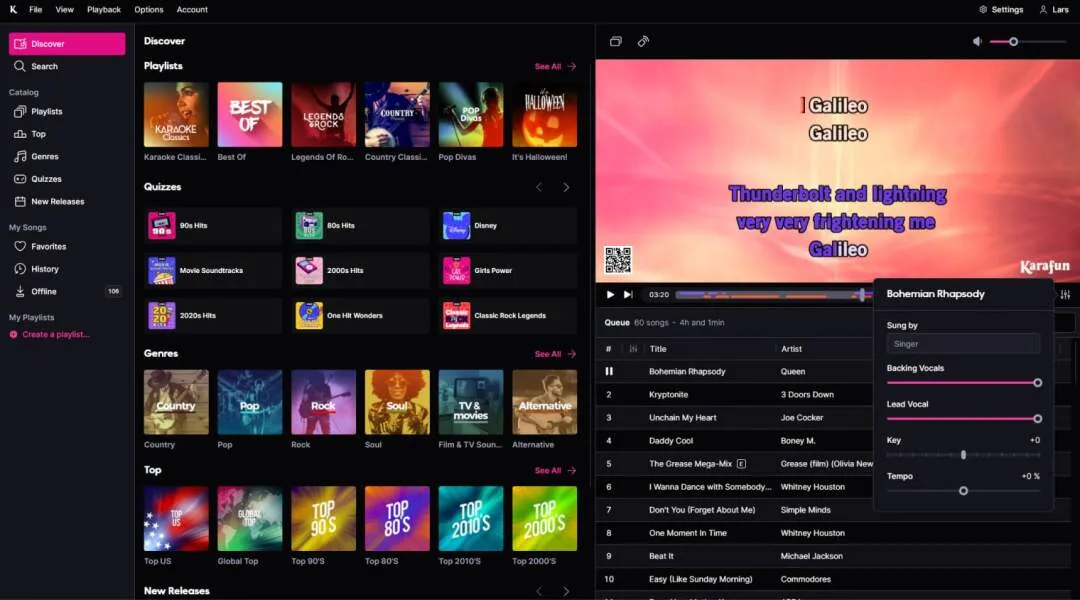The height and width of the screenshot is (600, 1080).
Task: Open the Karaoke Classics playlist thumbnail
Action: [176, 114]
